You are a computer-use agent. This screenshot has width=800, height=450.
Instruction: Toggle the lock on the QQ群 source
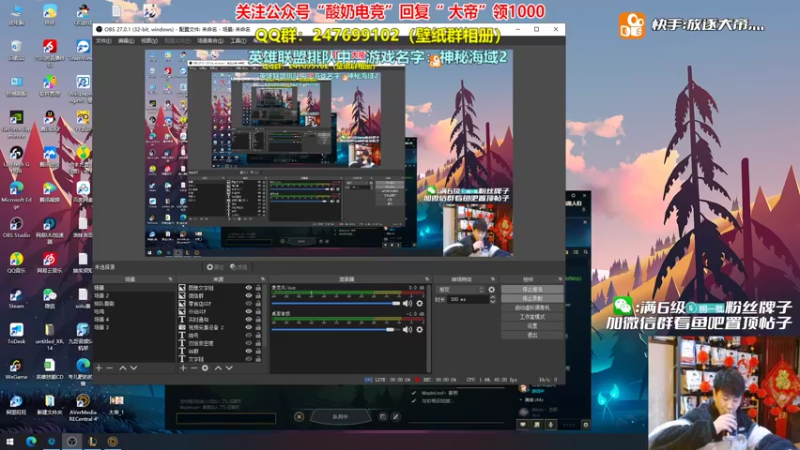[x=258, y=351]
